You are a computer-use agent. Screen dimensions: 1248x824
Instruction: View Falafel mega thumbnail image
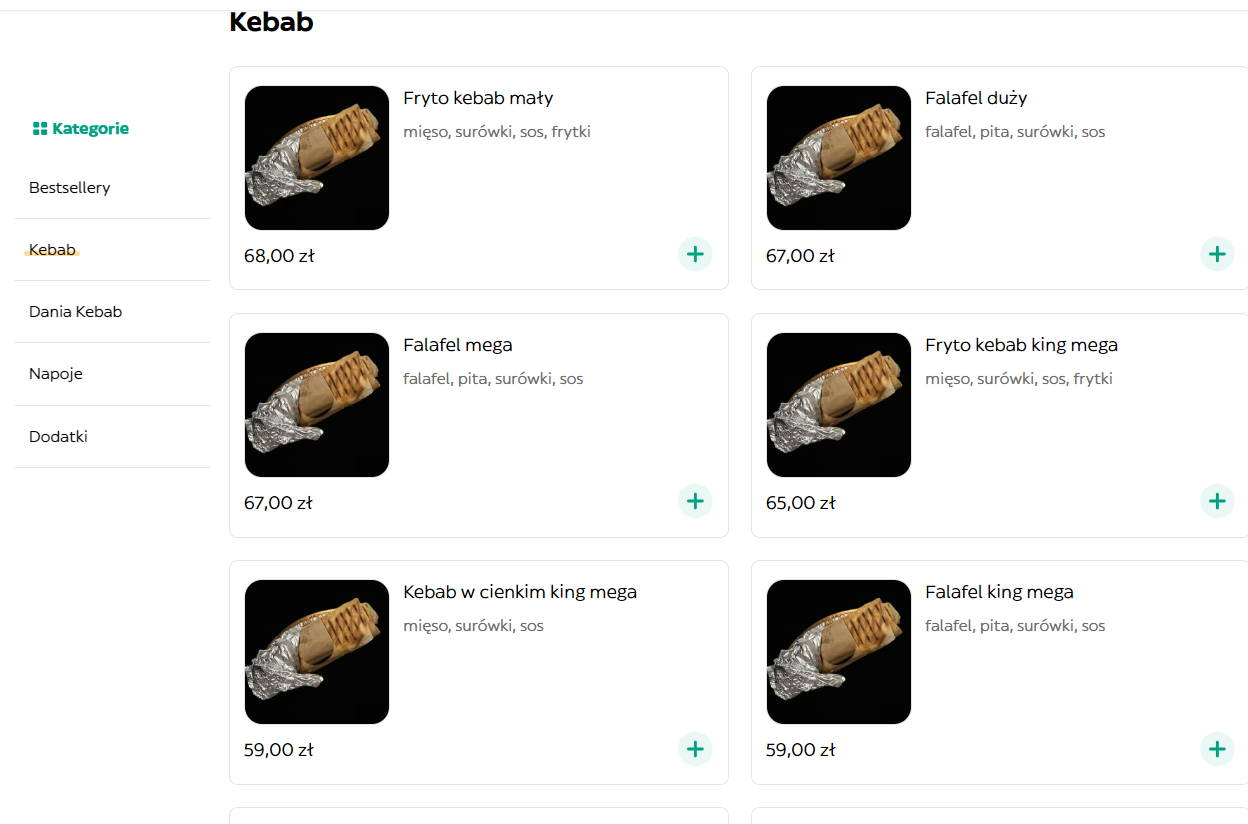click(x=317, y=405)
